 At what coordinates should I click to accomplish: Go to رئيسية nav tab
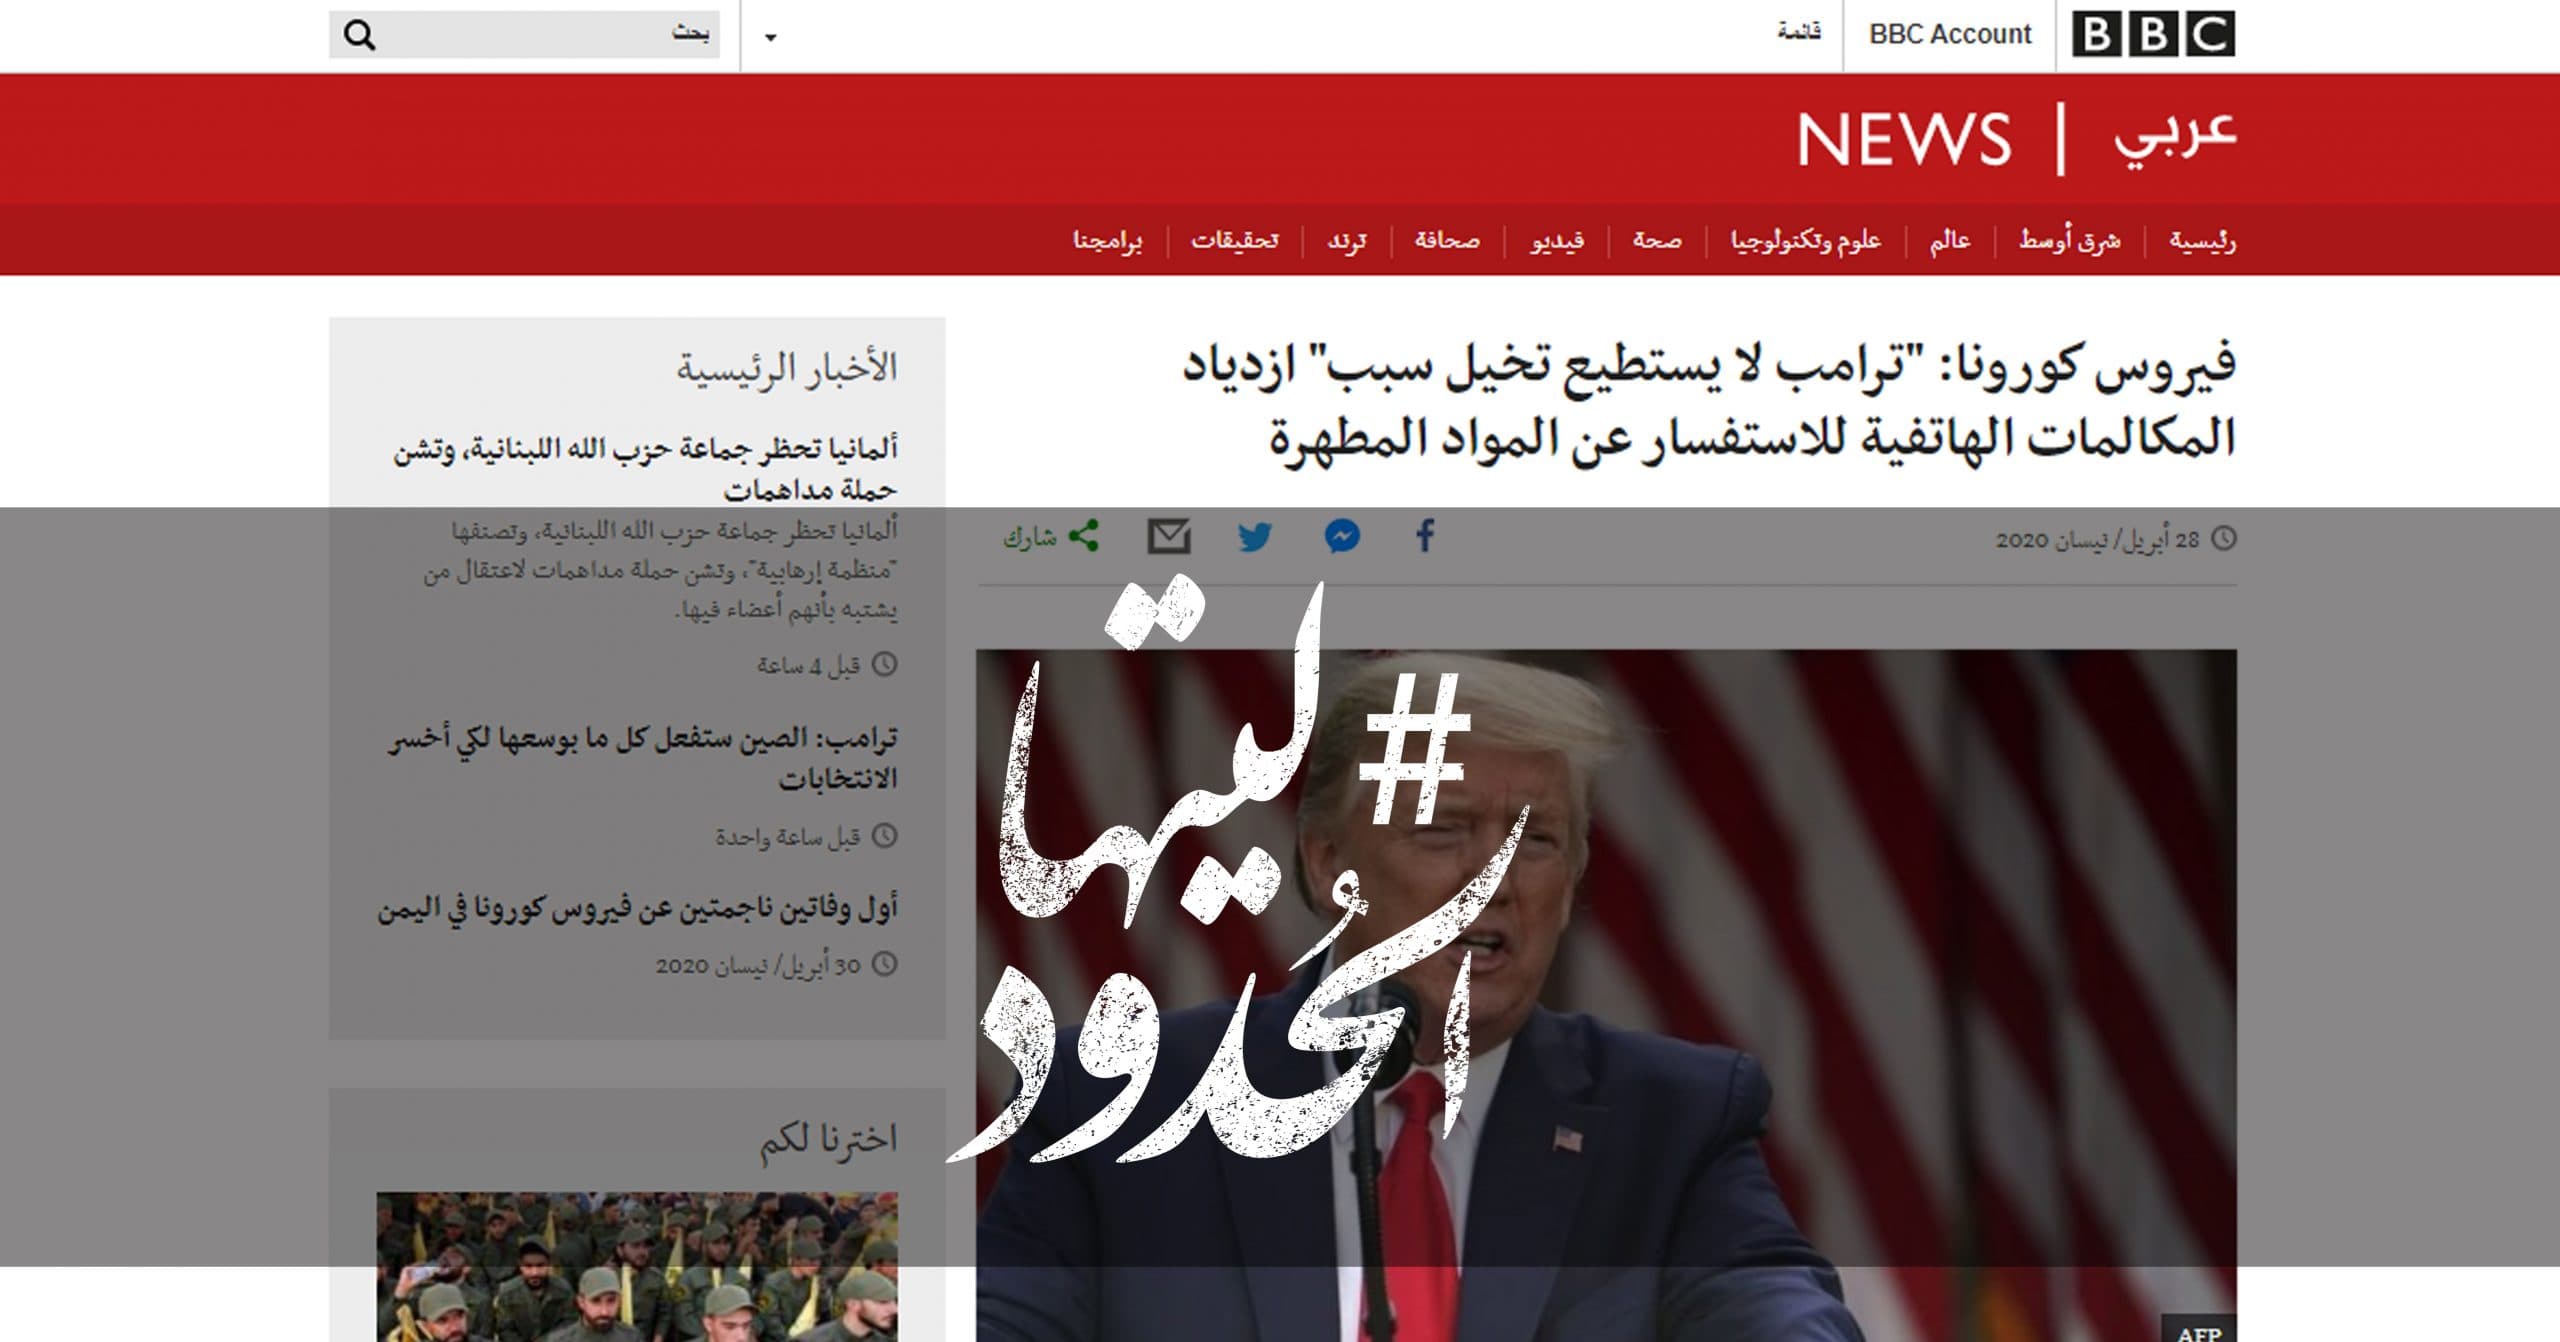(x=2202, y=241)
